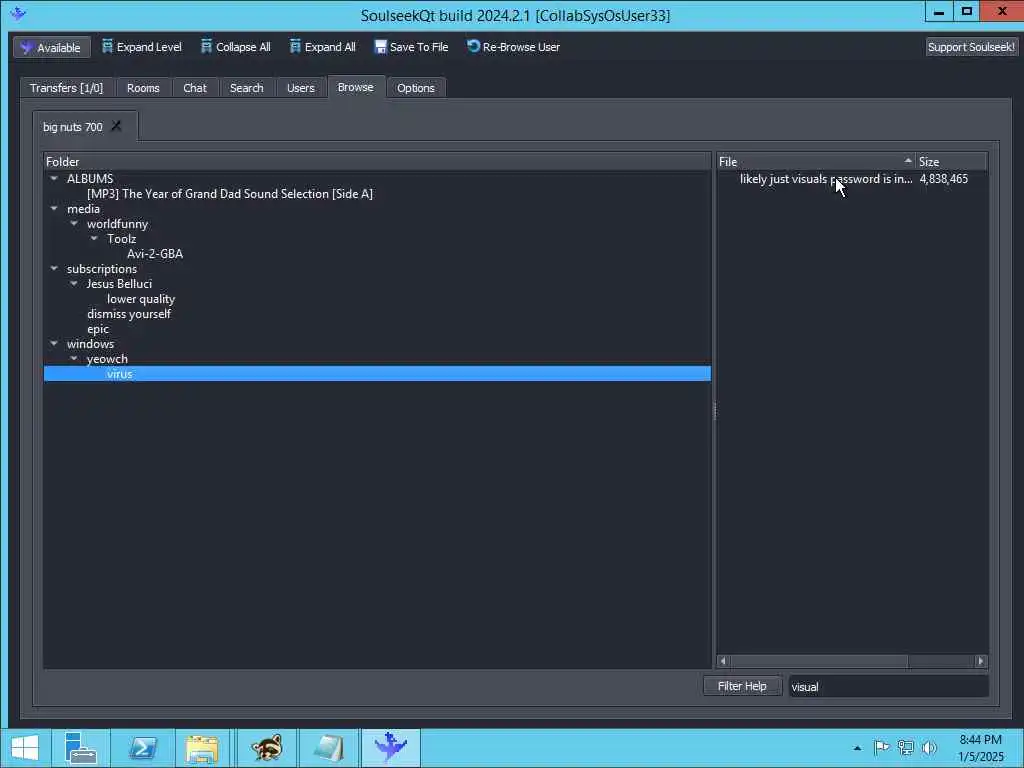The height and width of the screenshot is (768, 1024).
Task: Collapse the subscriptions folder arrow
Action: click(x=54, y=268)
